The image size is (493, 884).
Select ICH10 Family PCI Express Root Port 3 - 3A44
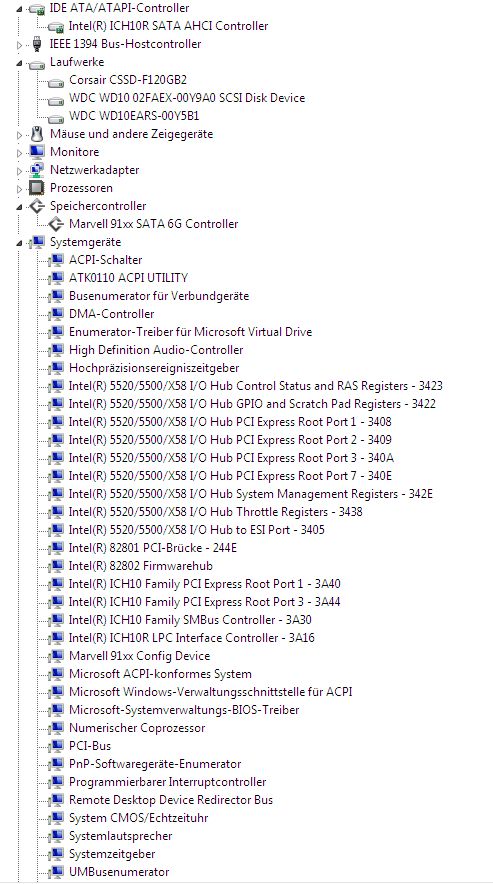click(205, 602)
